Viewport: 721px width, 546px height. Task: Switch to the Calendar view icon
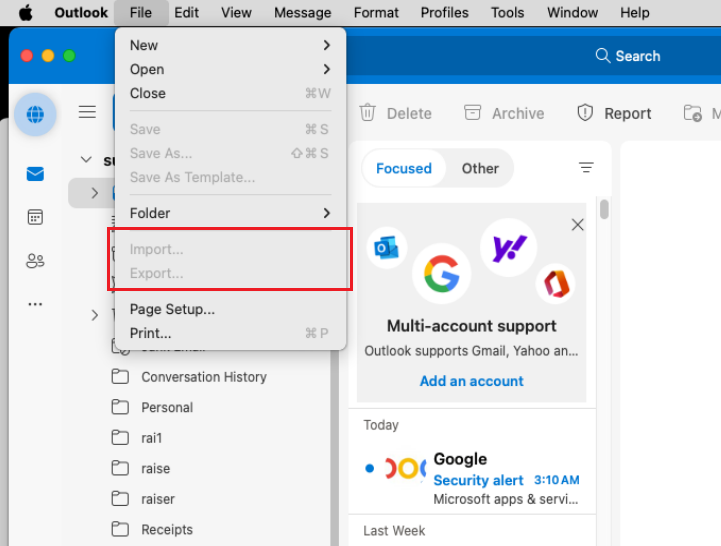point(35,217)
